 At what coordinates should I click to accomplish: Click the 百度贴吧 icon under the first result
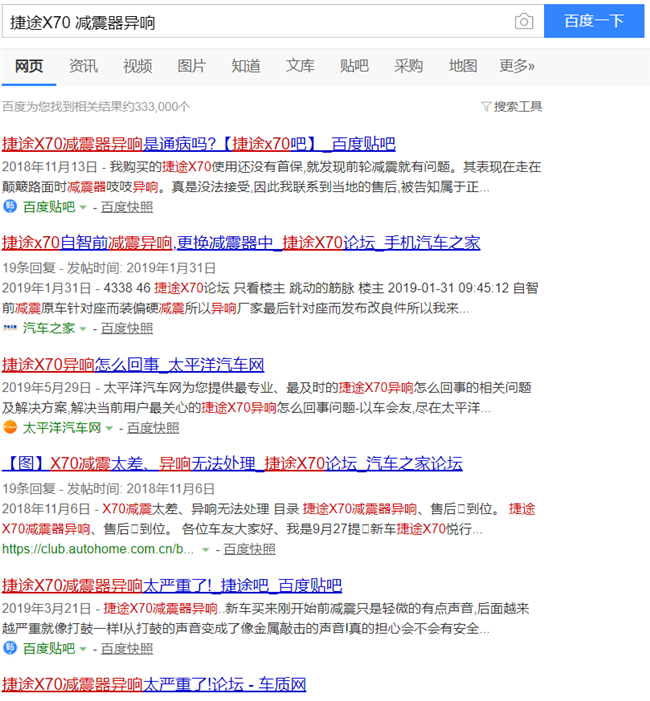pyautogui.click(x=10, y=207)
